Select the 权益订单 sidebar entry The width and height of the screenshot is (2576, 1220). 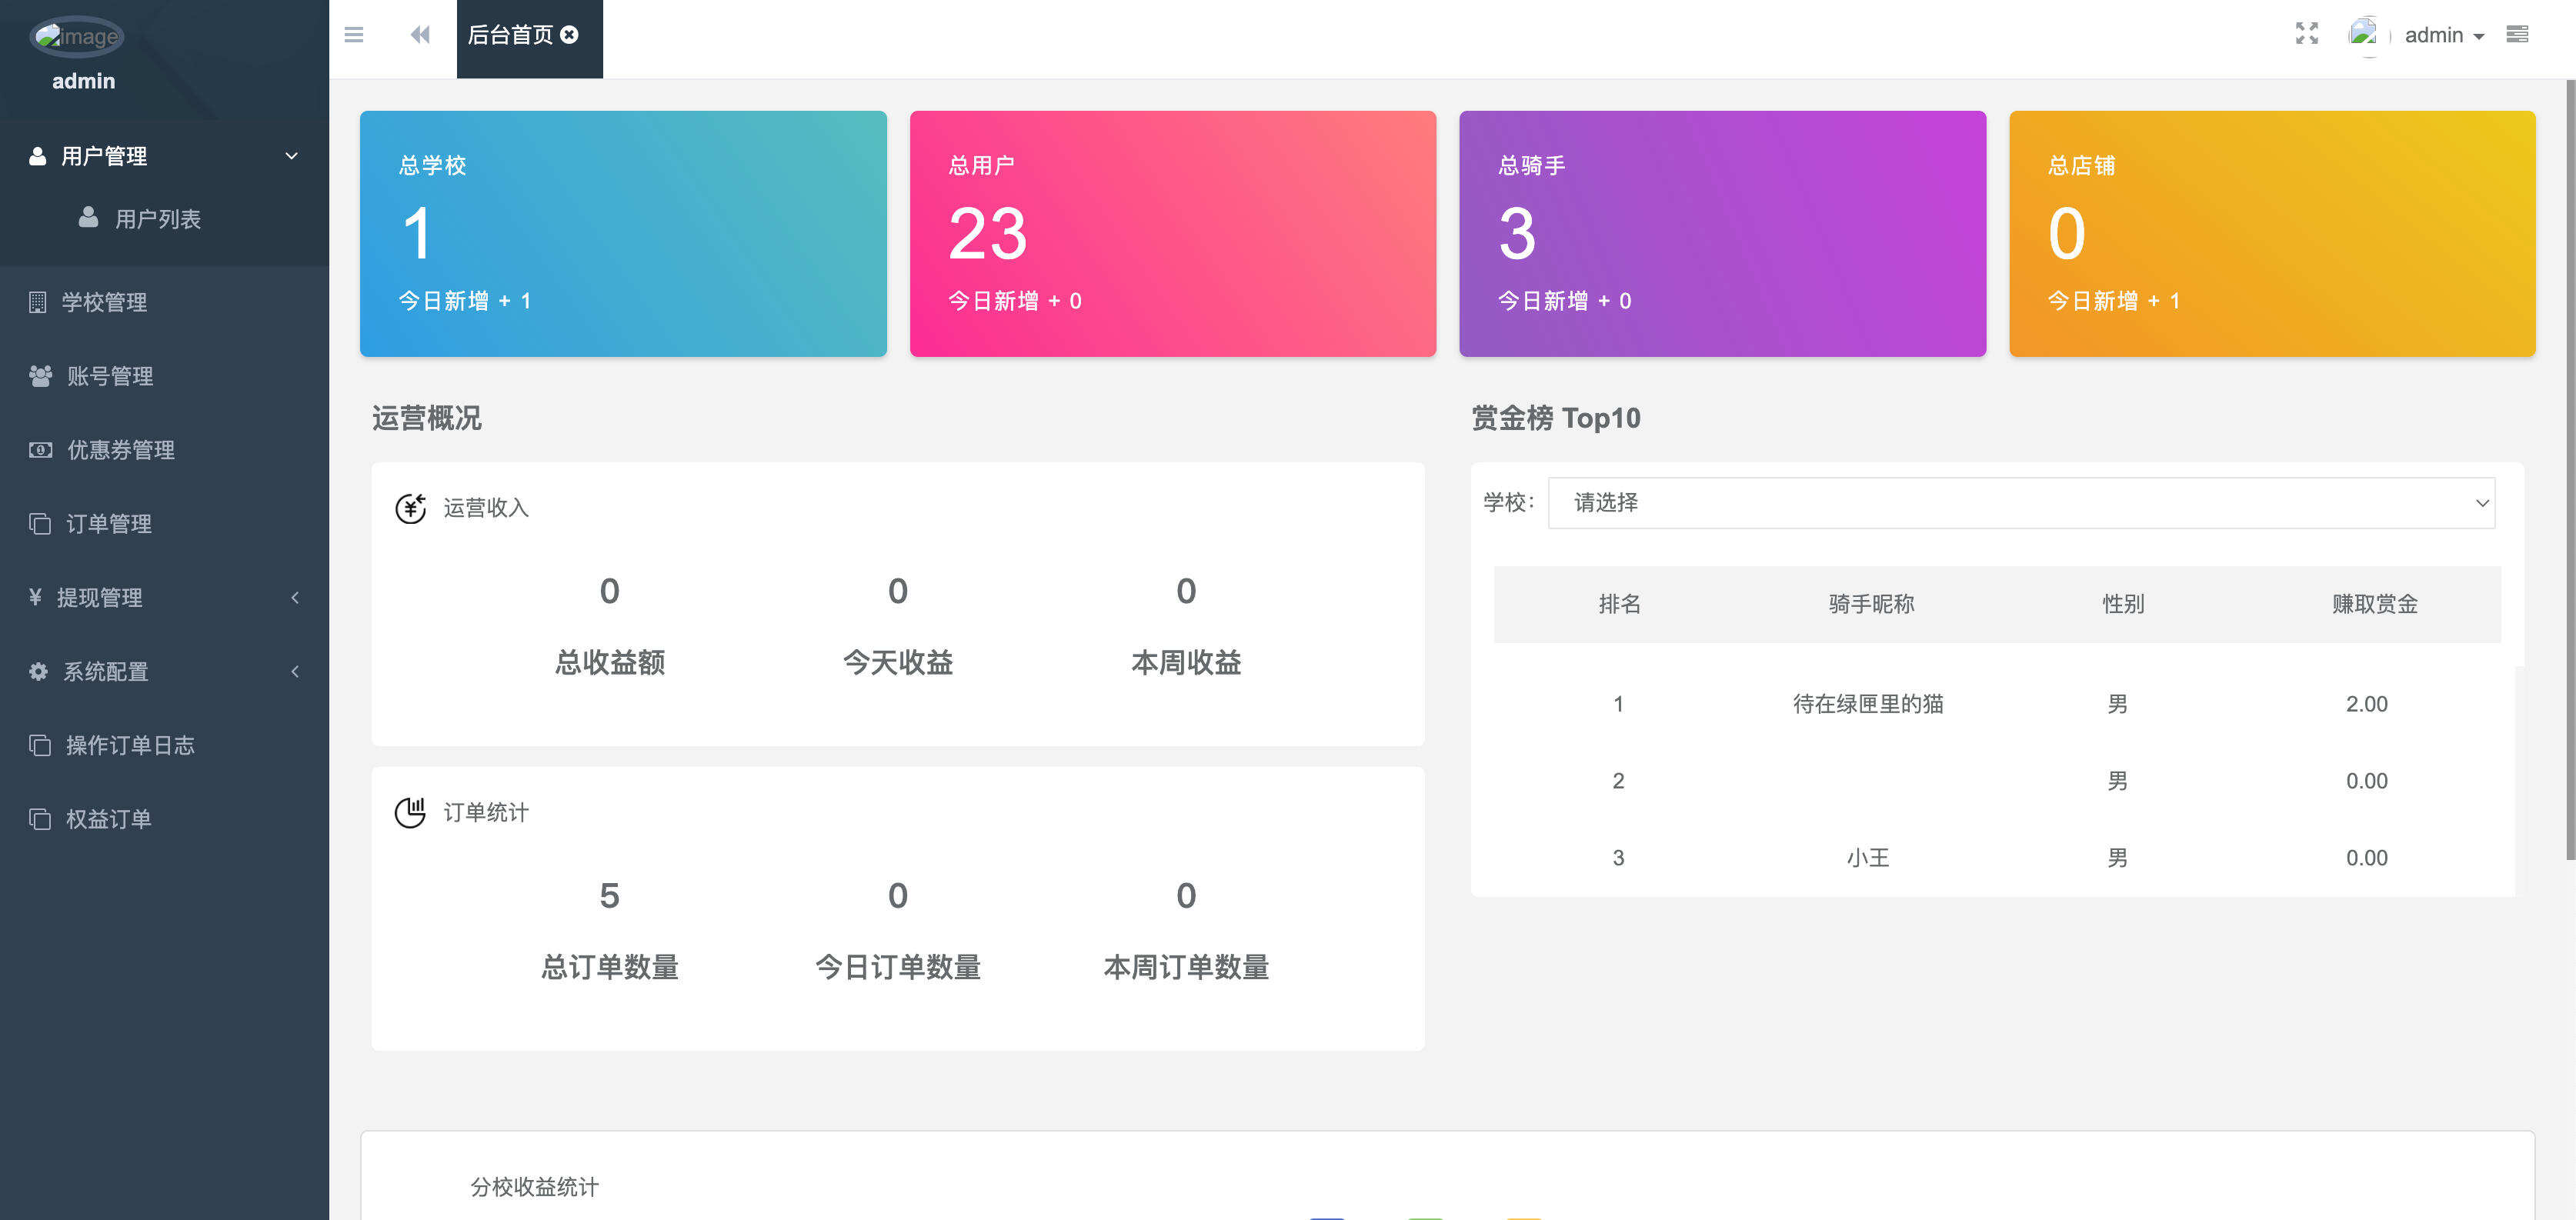107,818
